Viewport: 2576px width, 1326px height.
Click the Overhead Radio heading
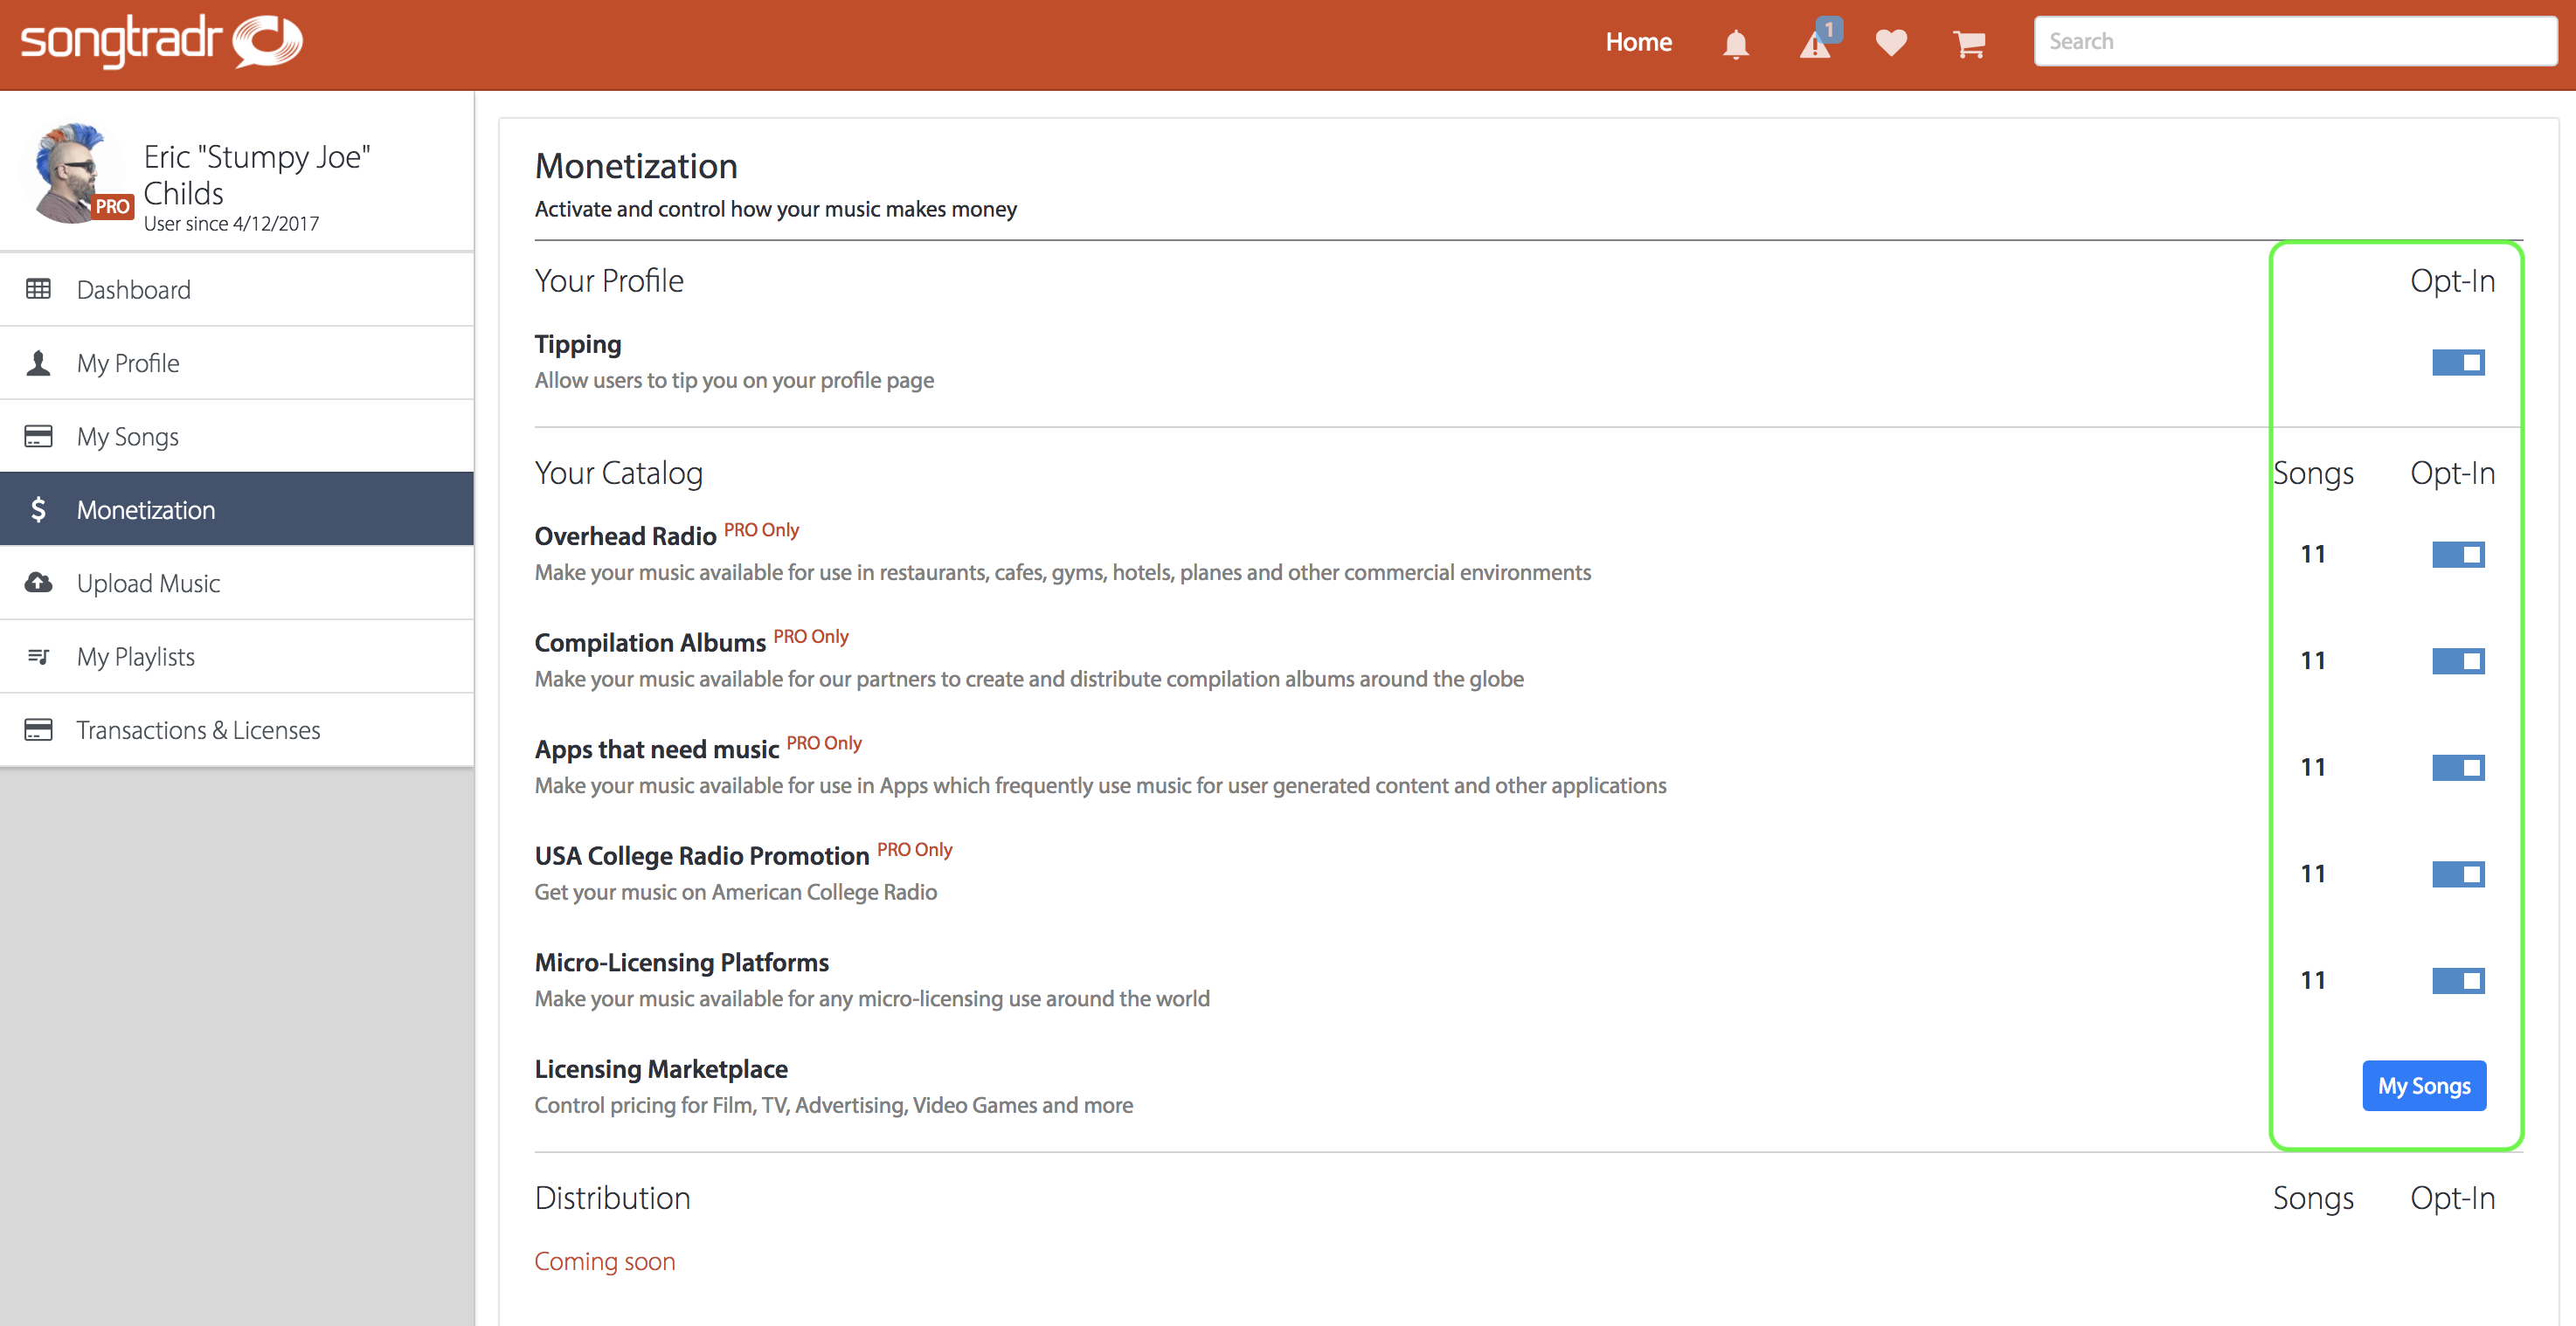pyautogui.click(x=625, y=536)
